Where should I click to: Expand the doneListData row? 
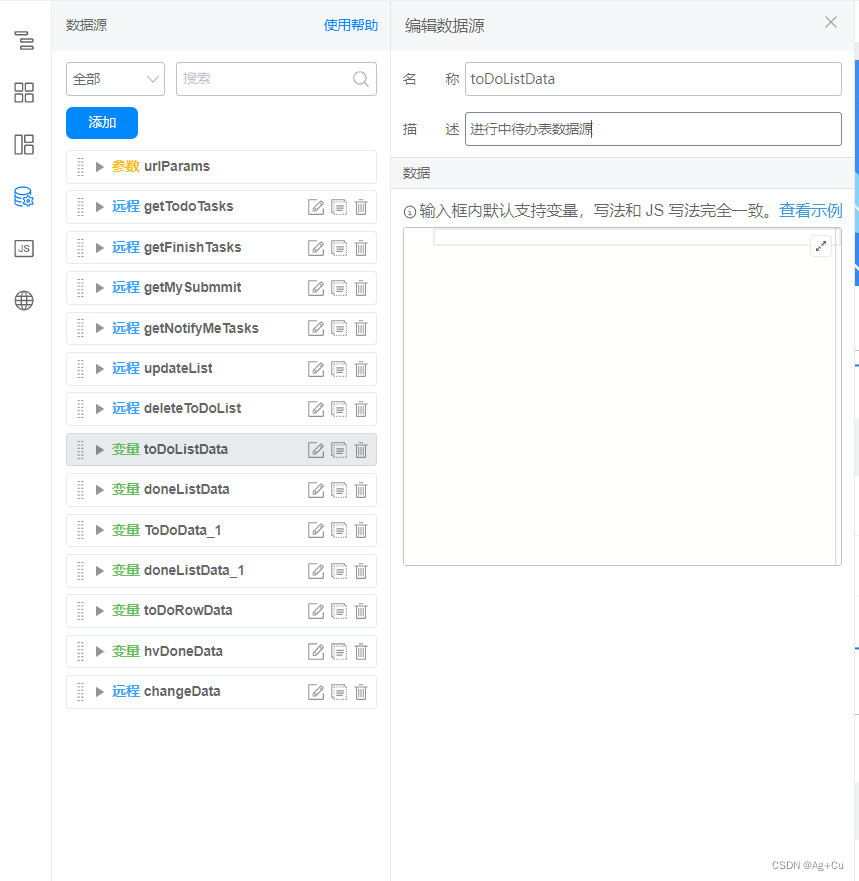point(99,489)
